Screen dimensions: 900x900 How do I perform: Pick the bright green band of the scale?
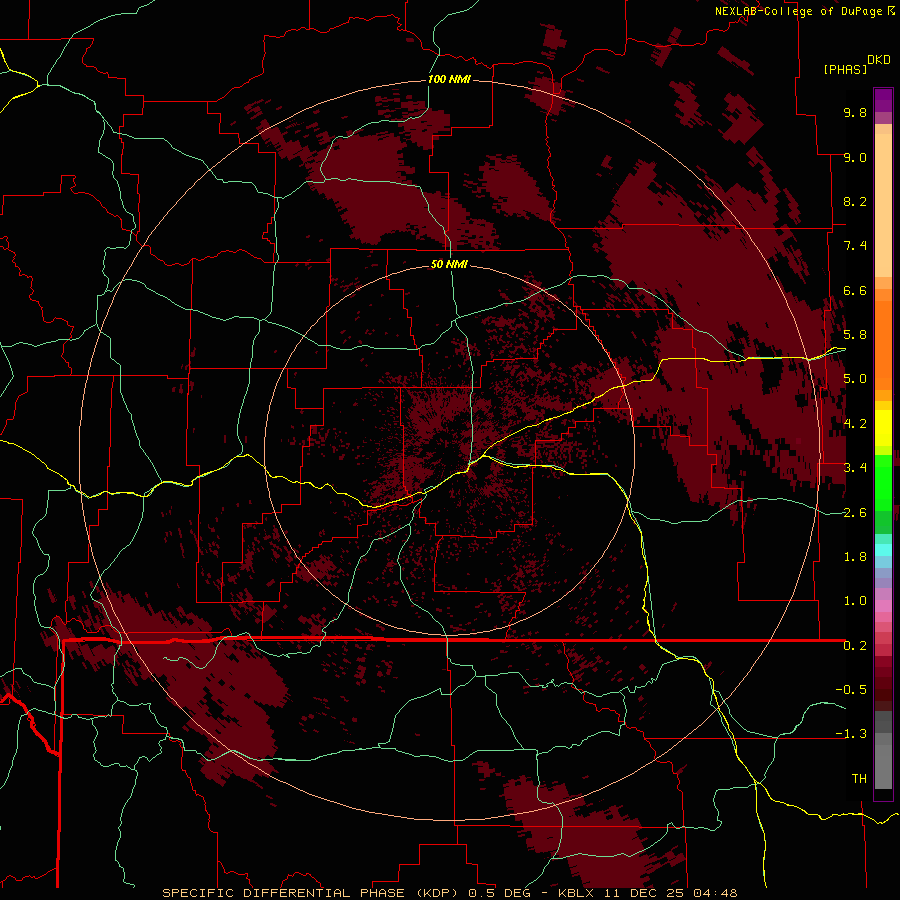pos(883,483)
